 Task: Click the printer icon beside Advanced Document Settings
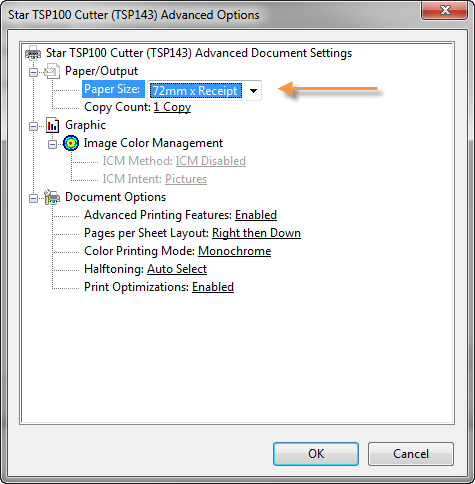pyautogui.click(x=33, y=53)
